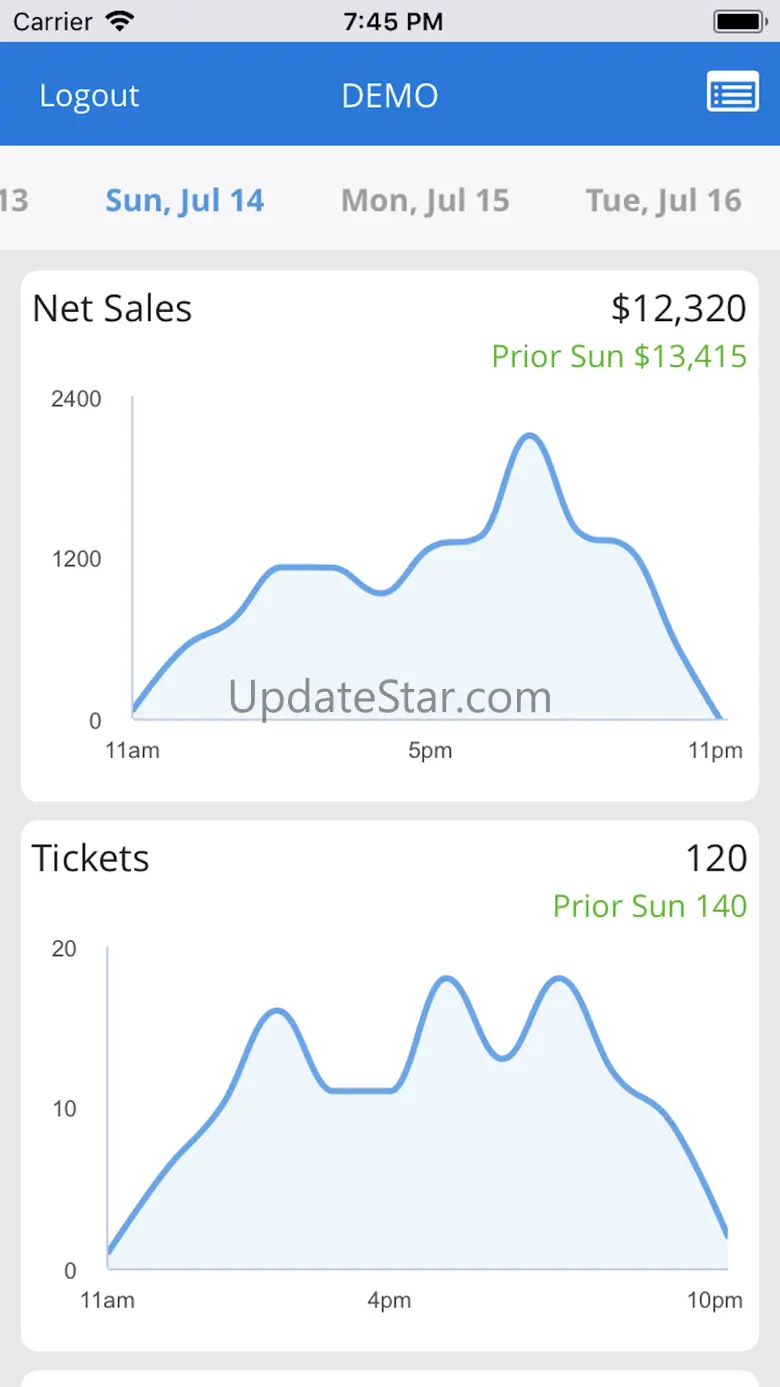Switch to Mon, Jul 15 date

click(x=425, y=200)
